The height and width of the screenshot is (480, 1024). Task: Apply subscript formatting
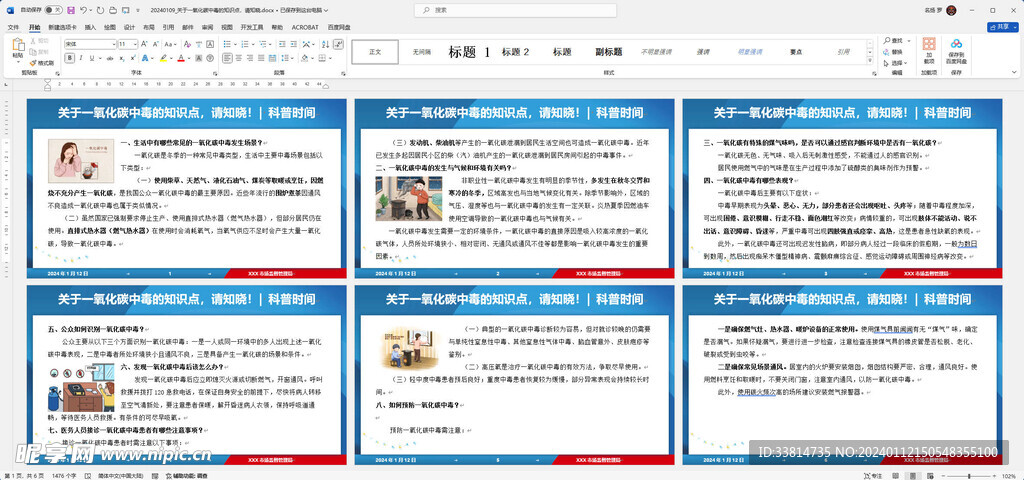[x=121, y=58]
